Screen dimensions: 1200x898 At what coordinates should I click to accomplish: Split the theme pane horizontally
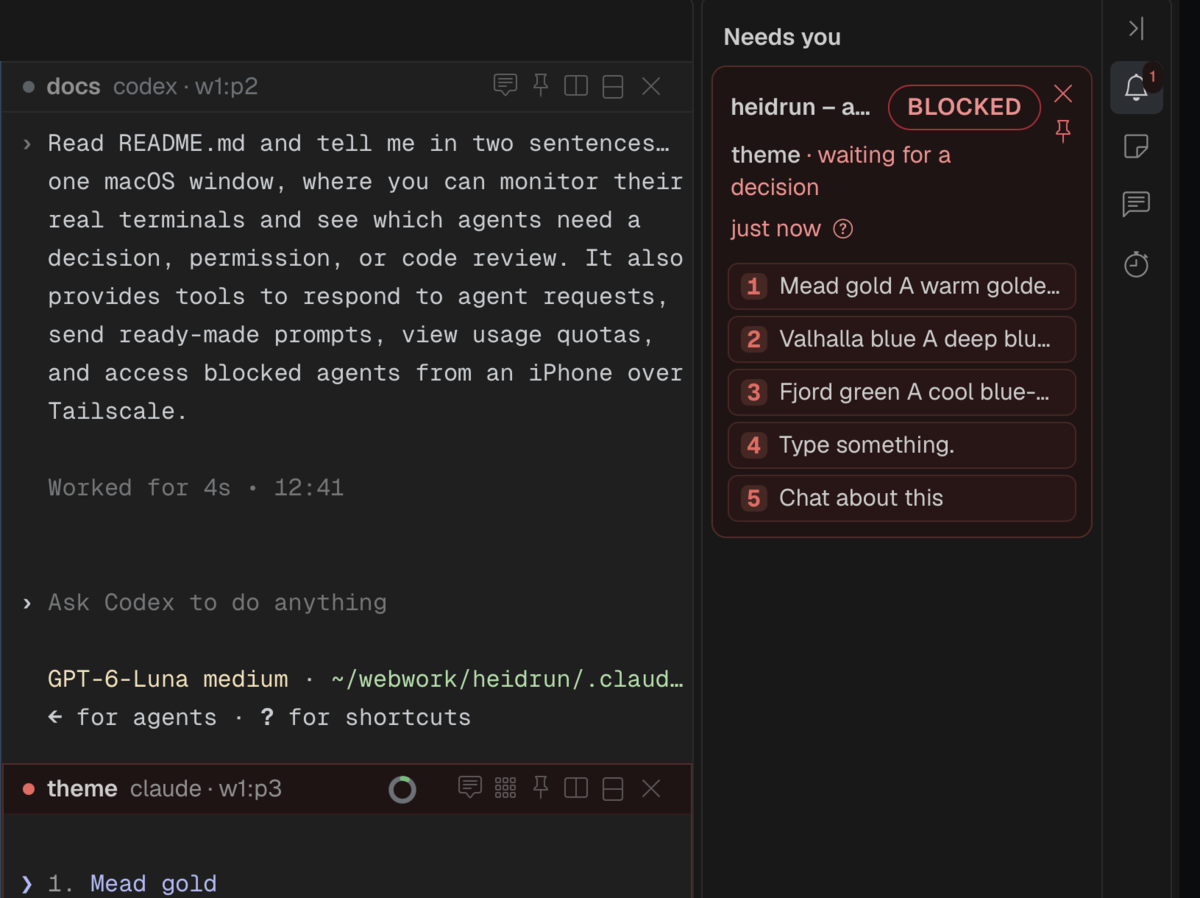point(613,789)
